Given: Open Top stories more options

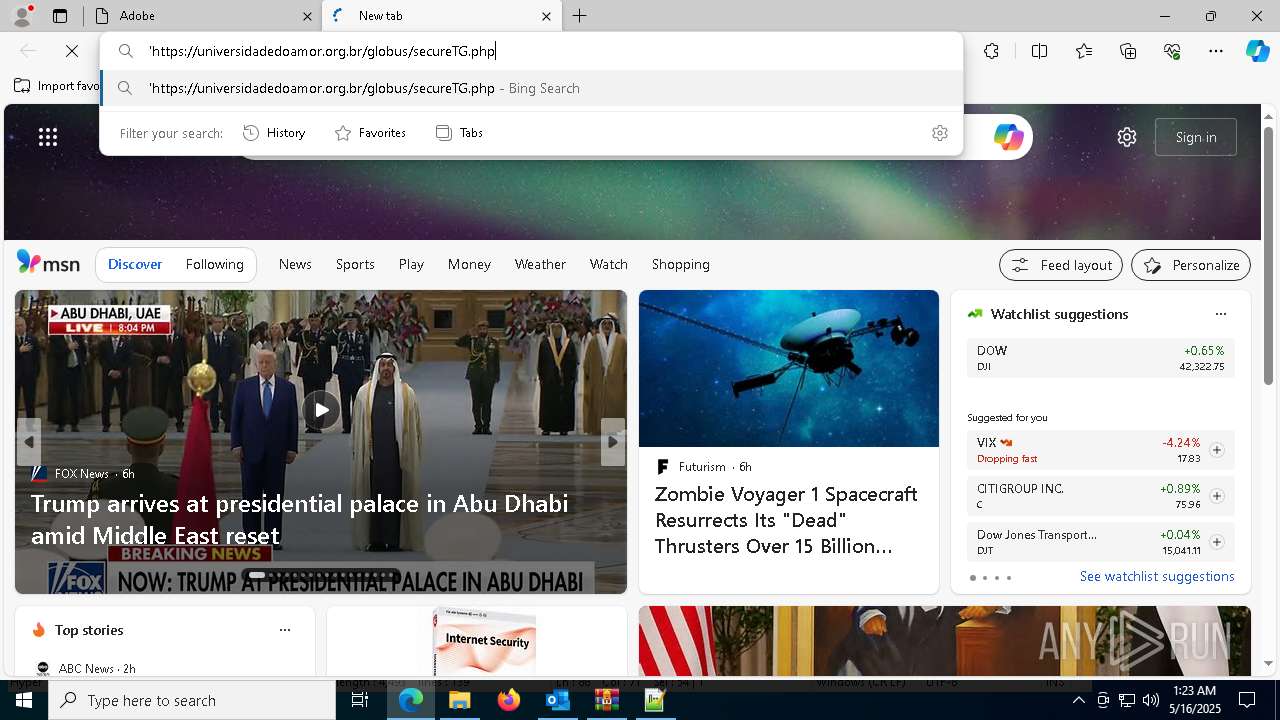Looking at the screenshot, I should (x=285, y=630).
